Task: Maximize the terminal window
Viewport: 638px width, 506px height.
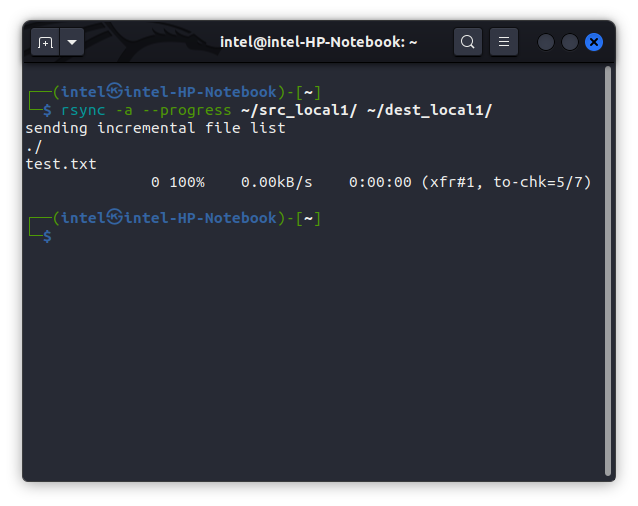Action: click(570, 42)
